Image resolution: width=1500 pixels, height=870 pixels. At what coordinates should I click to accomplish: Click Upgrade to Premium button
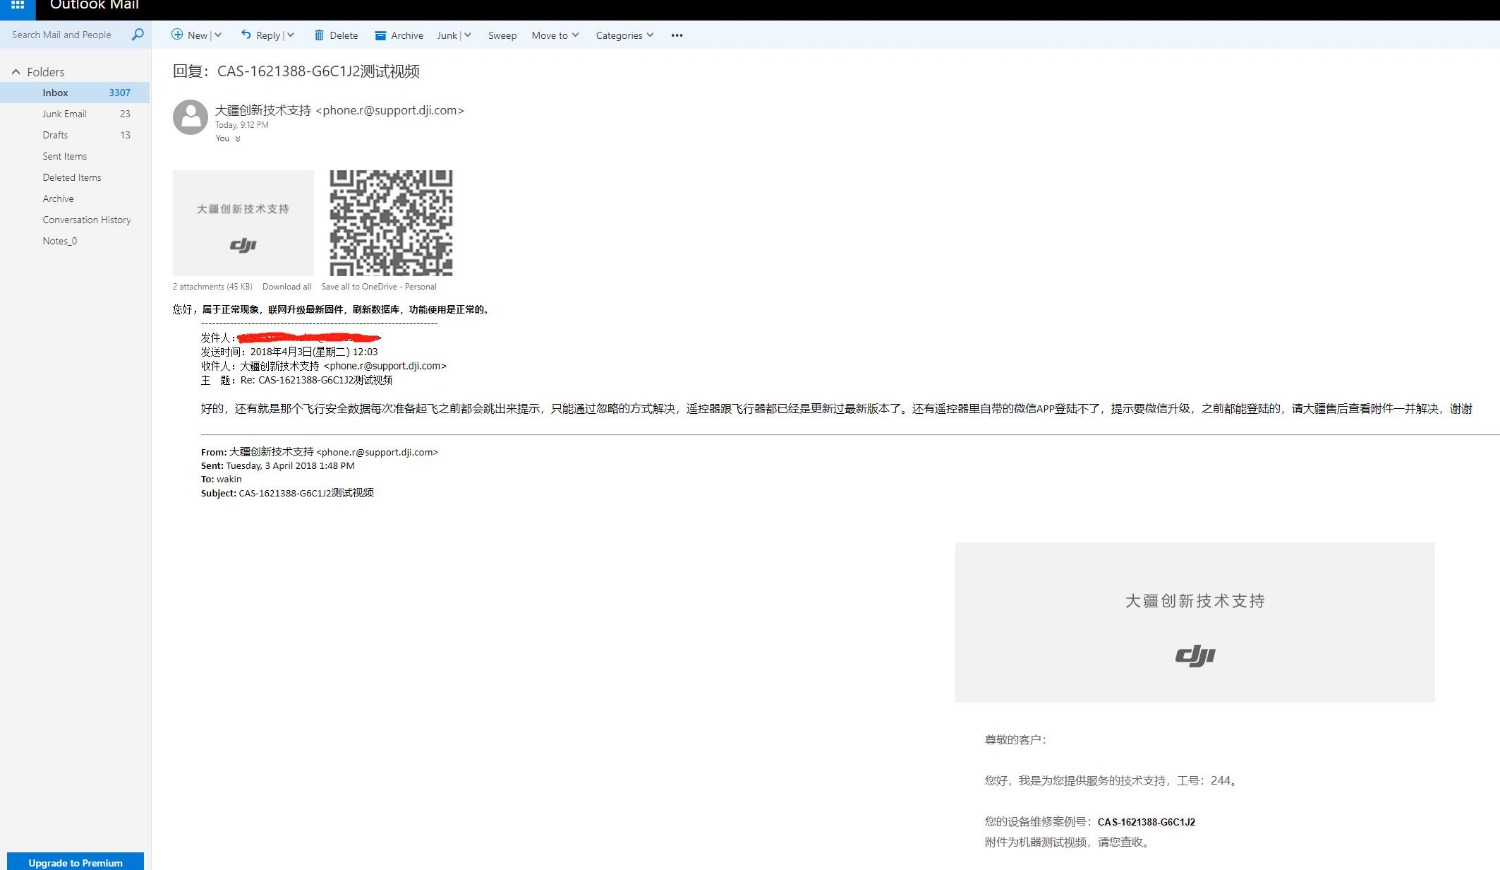coord(75,862)
